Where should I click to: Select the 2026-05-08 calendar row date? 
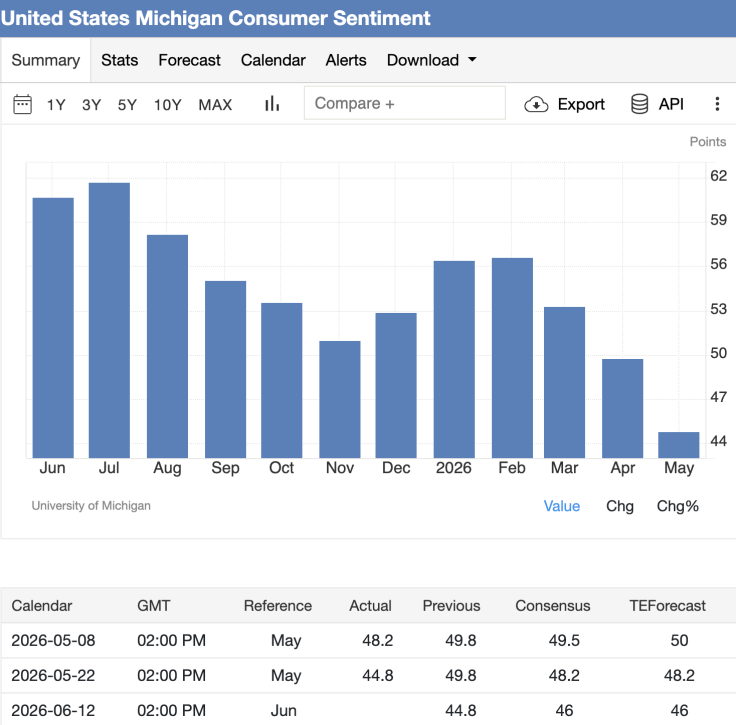53,640
